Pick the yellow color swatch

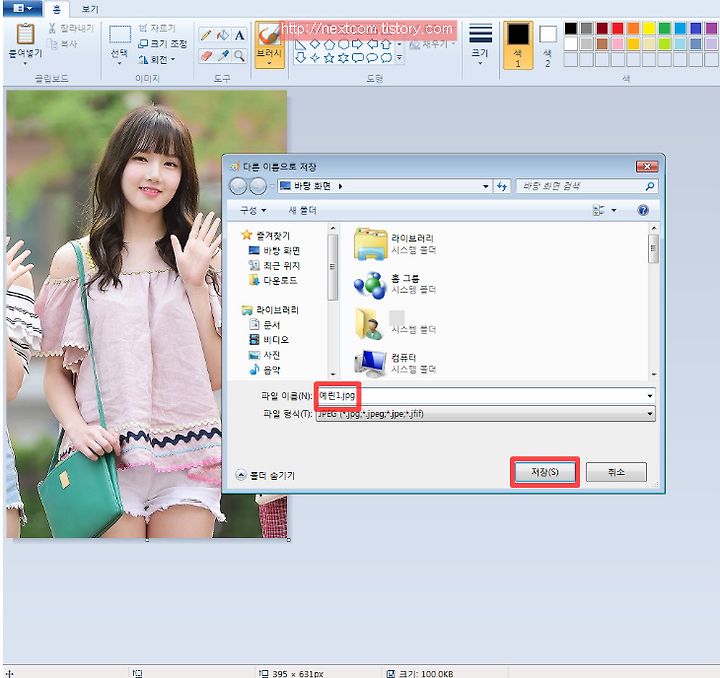pyautogui.click(x=649, y=28)
